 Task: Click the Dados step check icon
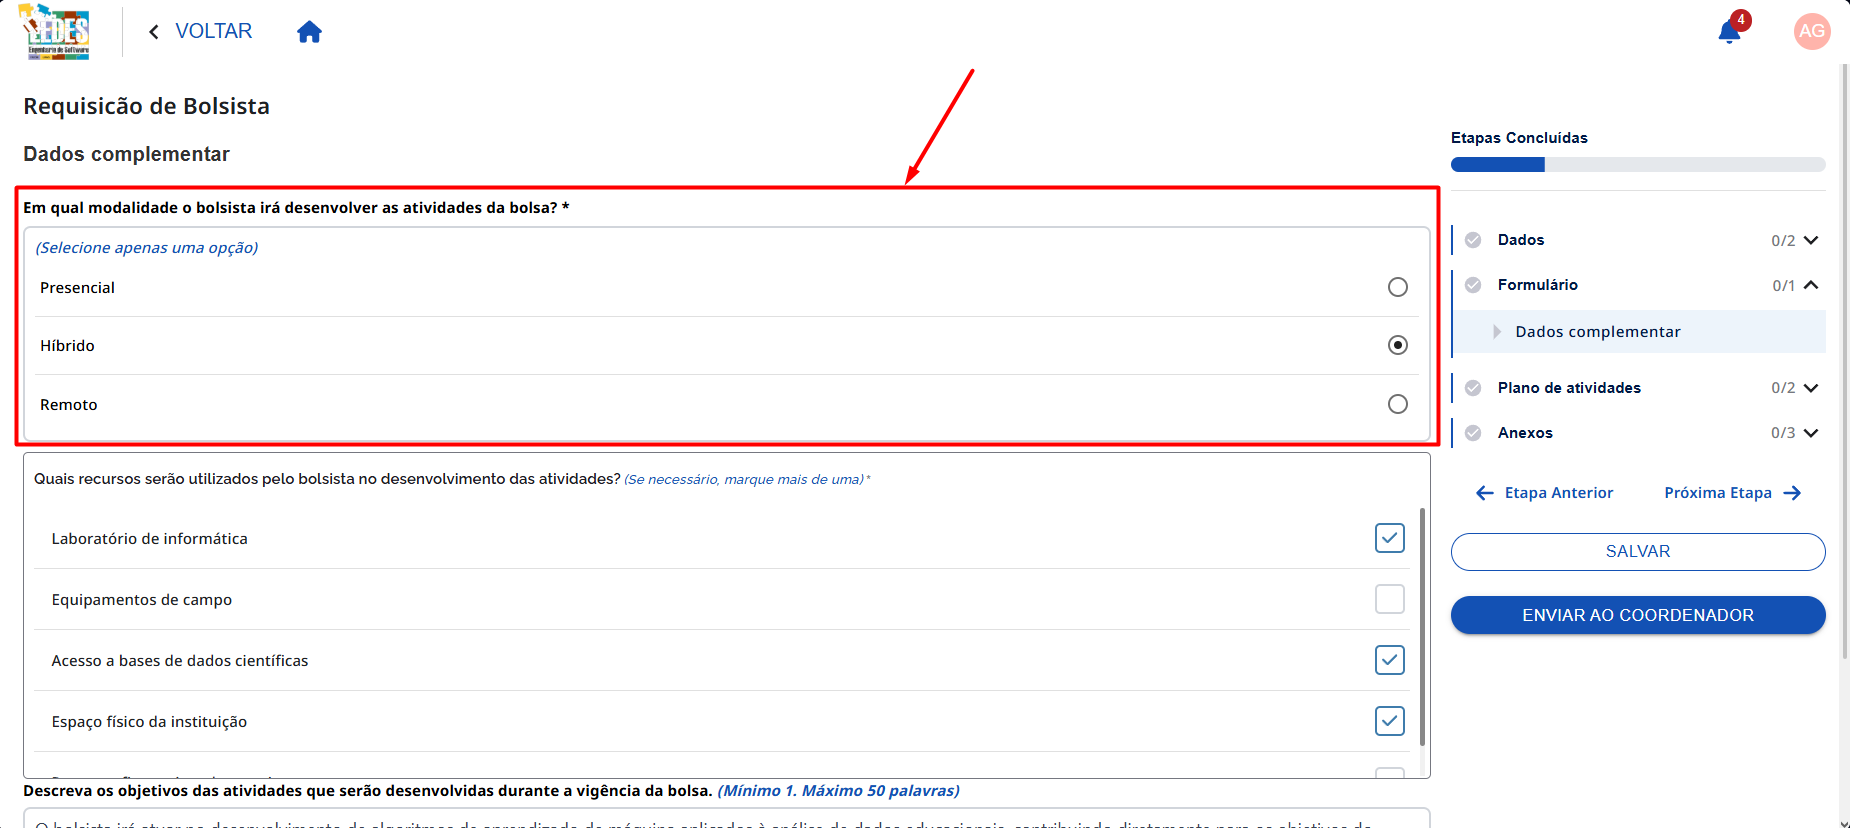(x=1473, y=240)
